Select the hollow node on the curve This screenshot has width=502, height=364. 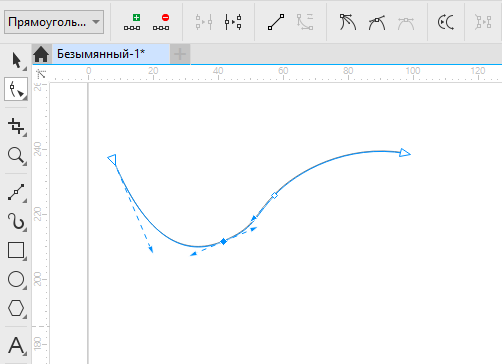coord(274,195)
